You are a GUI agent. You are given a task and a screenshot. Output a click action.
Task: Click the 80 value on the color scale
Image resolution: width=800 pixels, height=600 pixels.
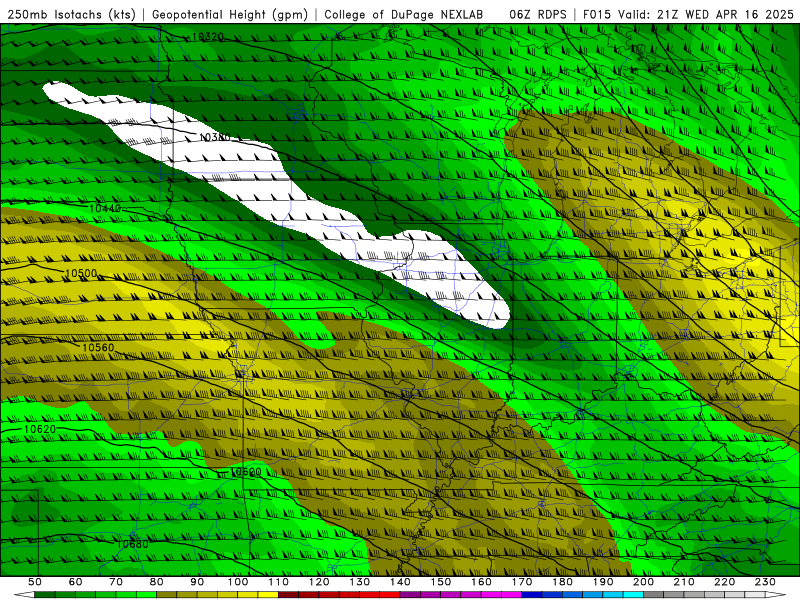coord(157,582)
